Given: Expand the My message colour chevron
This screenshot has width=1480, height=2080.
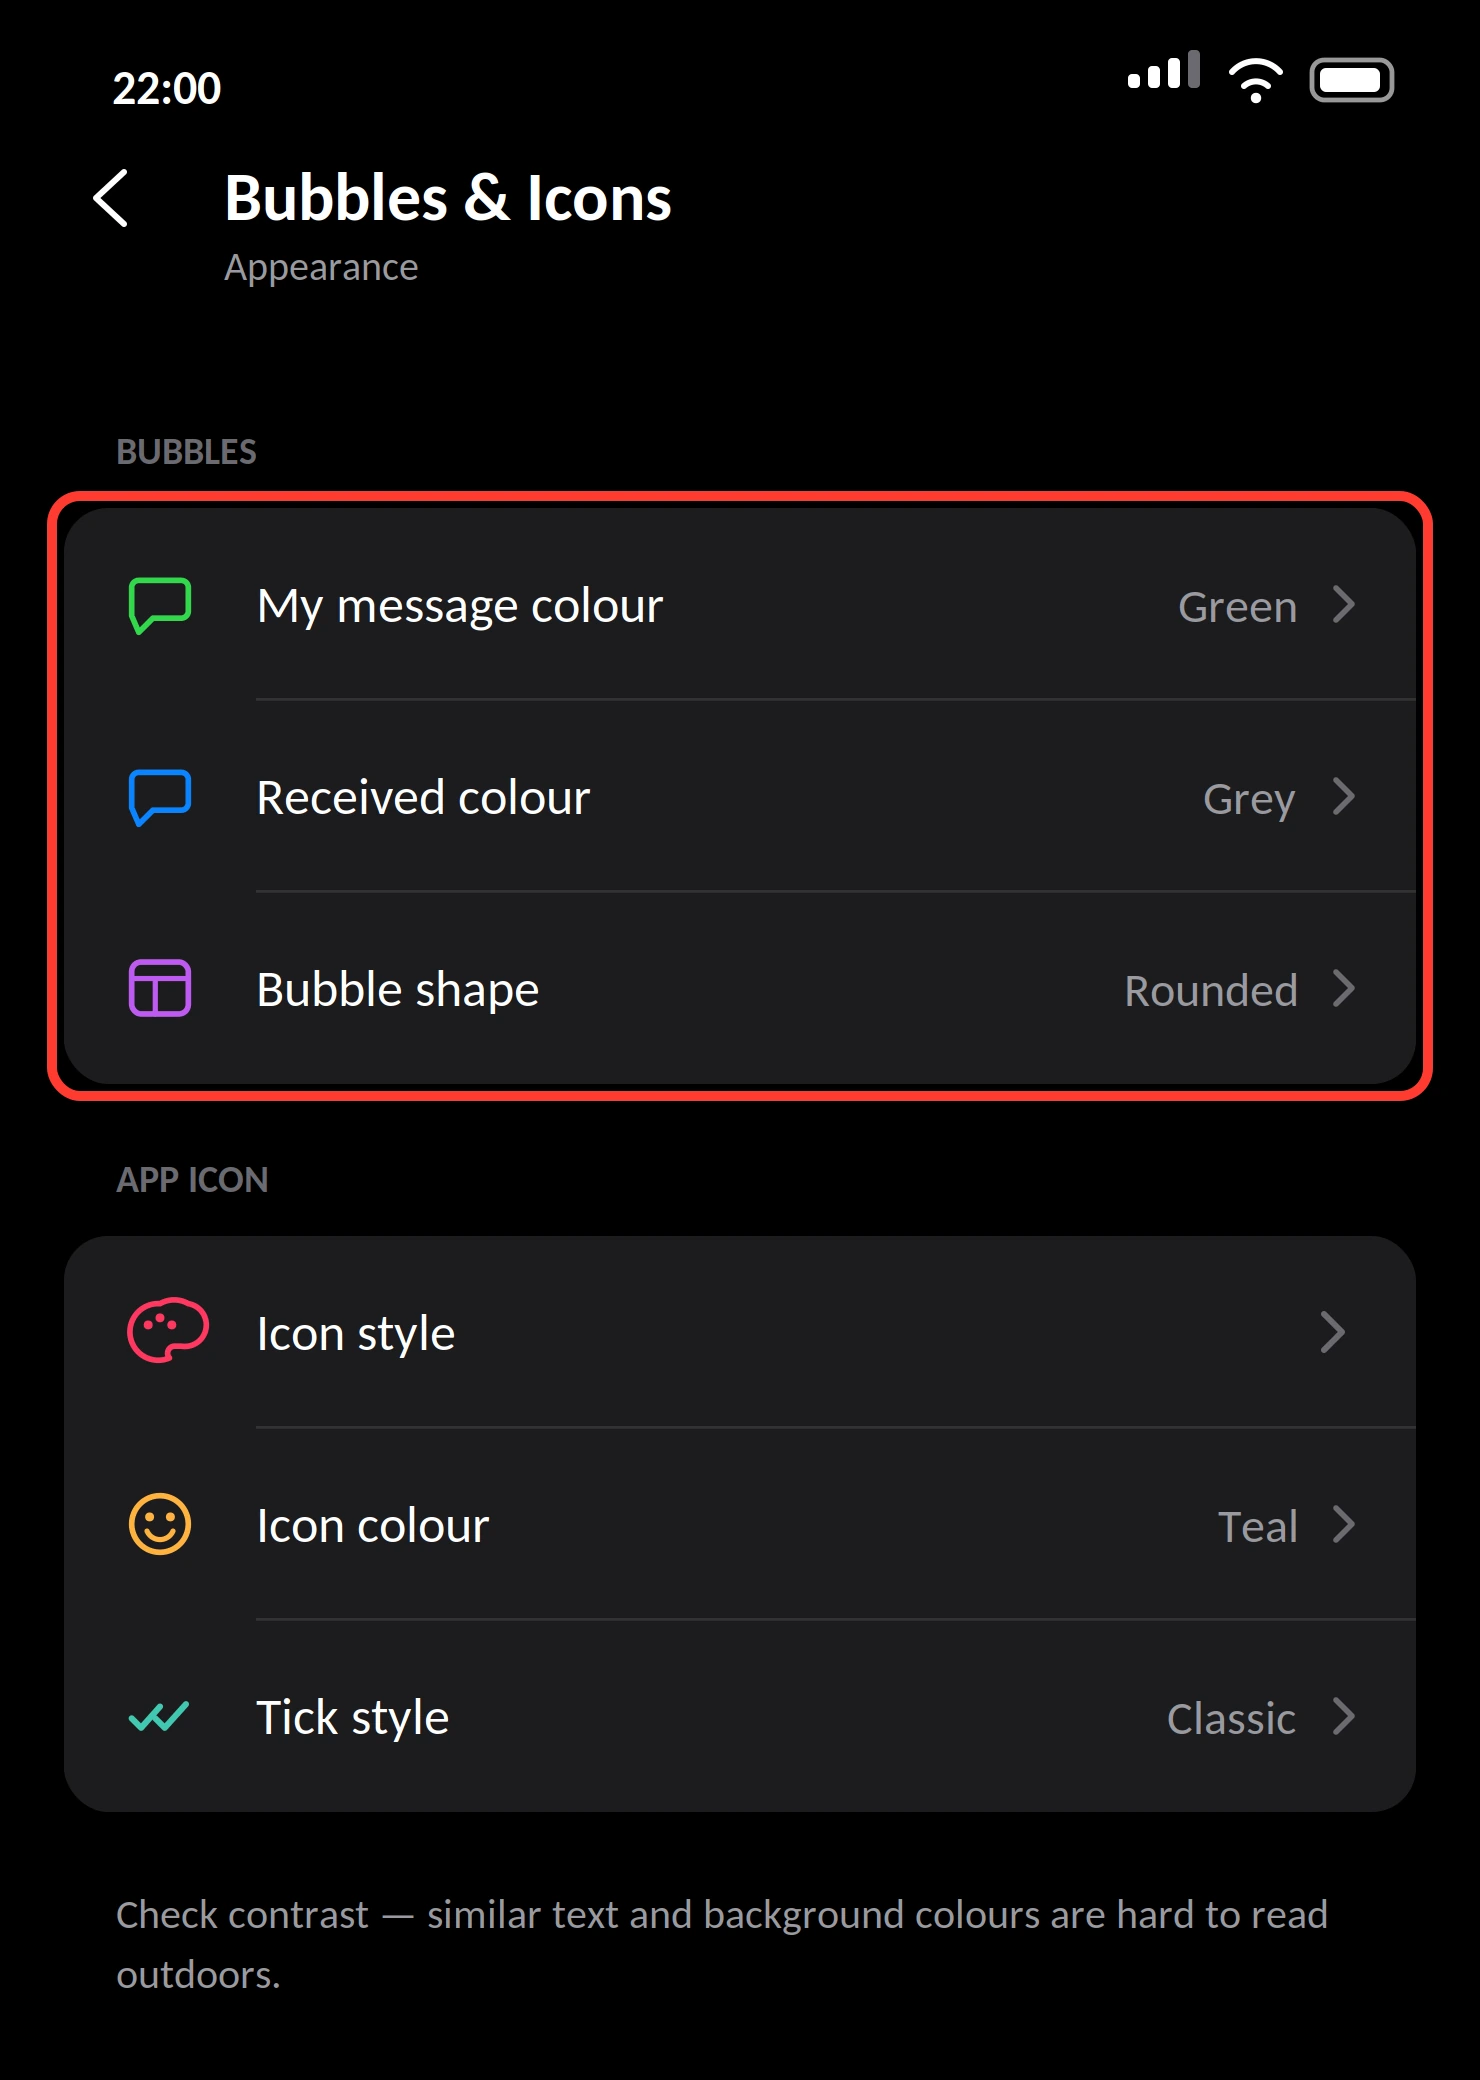Looking at the screenshot, I should point(1344,604).
